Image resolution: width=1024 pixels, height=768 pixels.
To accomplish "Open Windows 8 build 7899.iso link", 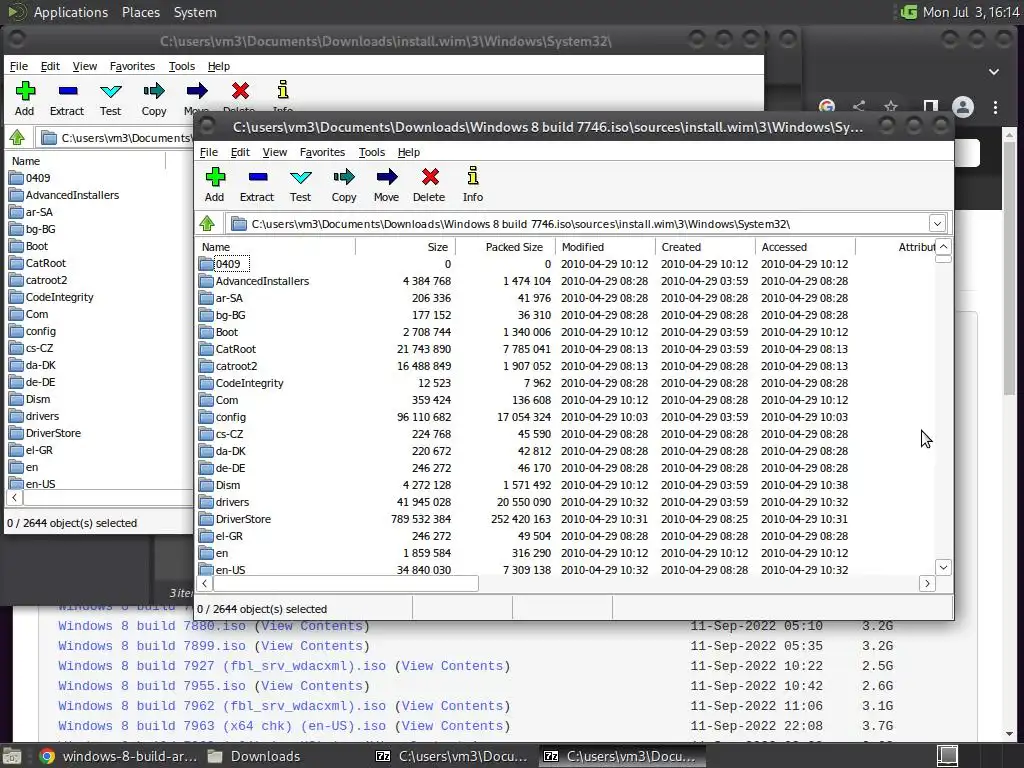I will 152,646.
